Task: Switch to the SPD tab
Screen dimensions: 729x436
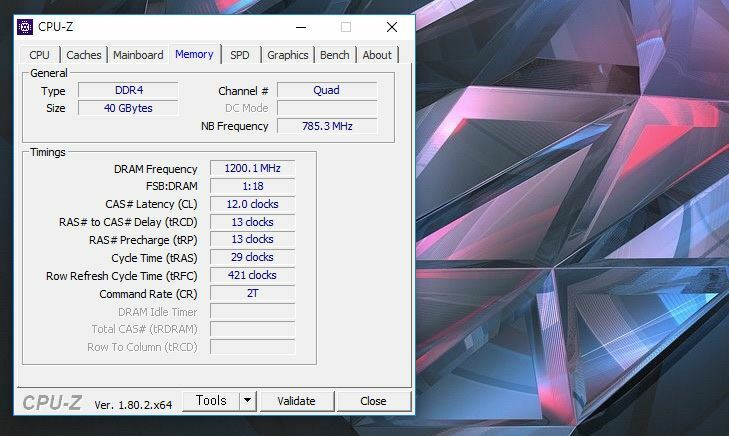Action: click(x=239, y=55)
